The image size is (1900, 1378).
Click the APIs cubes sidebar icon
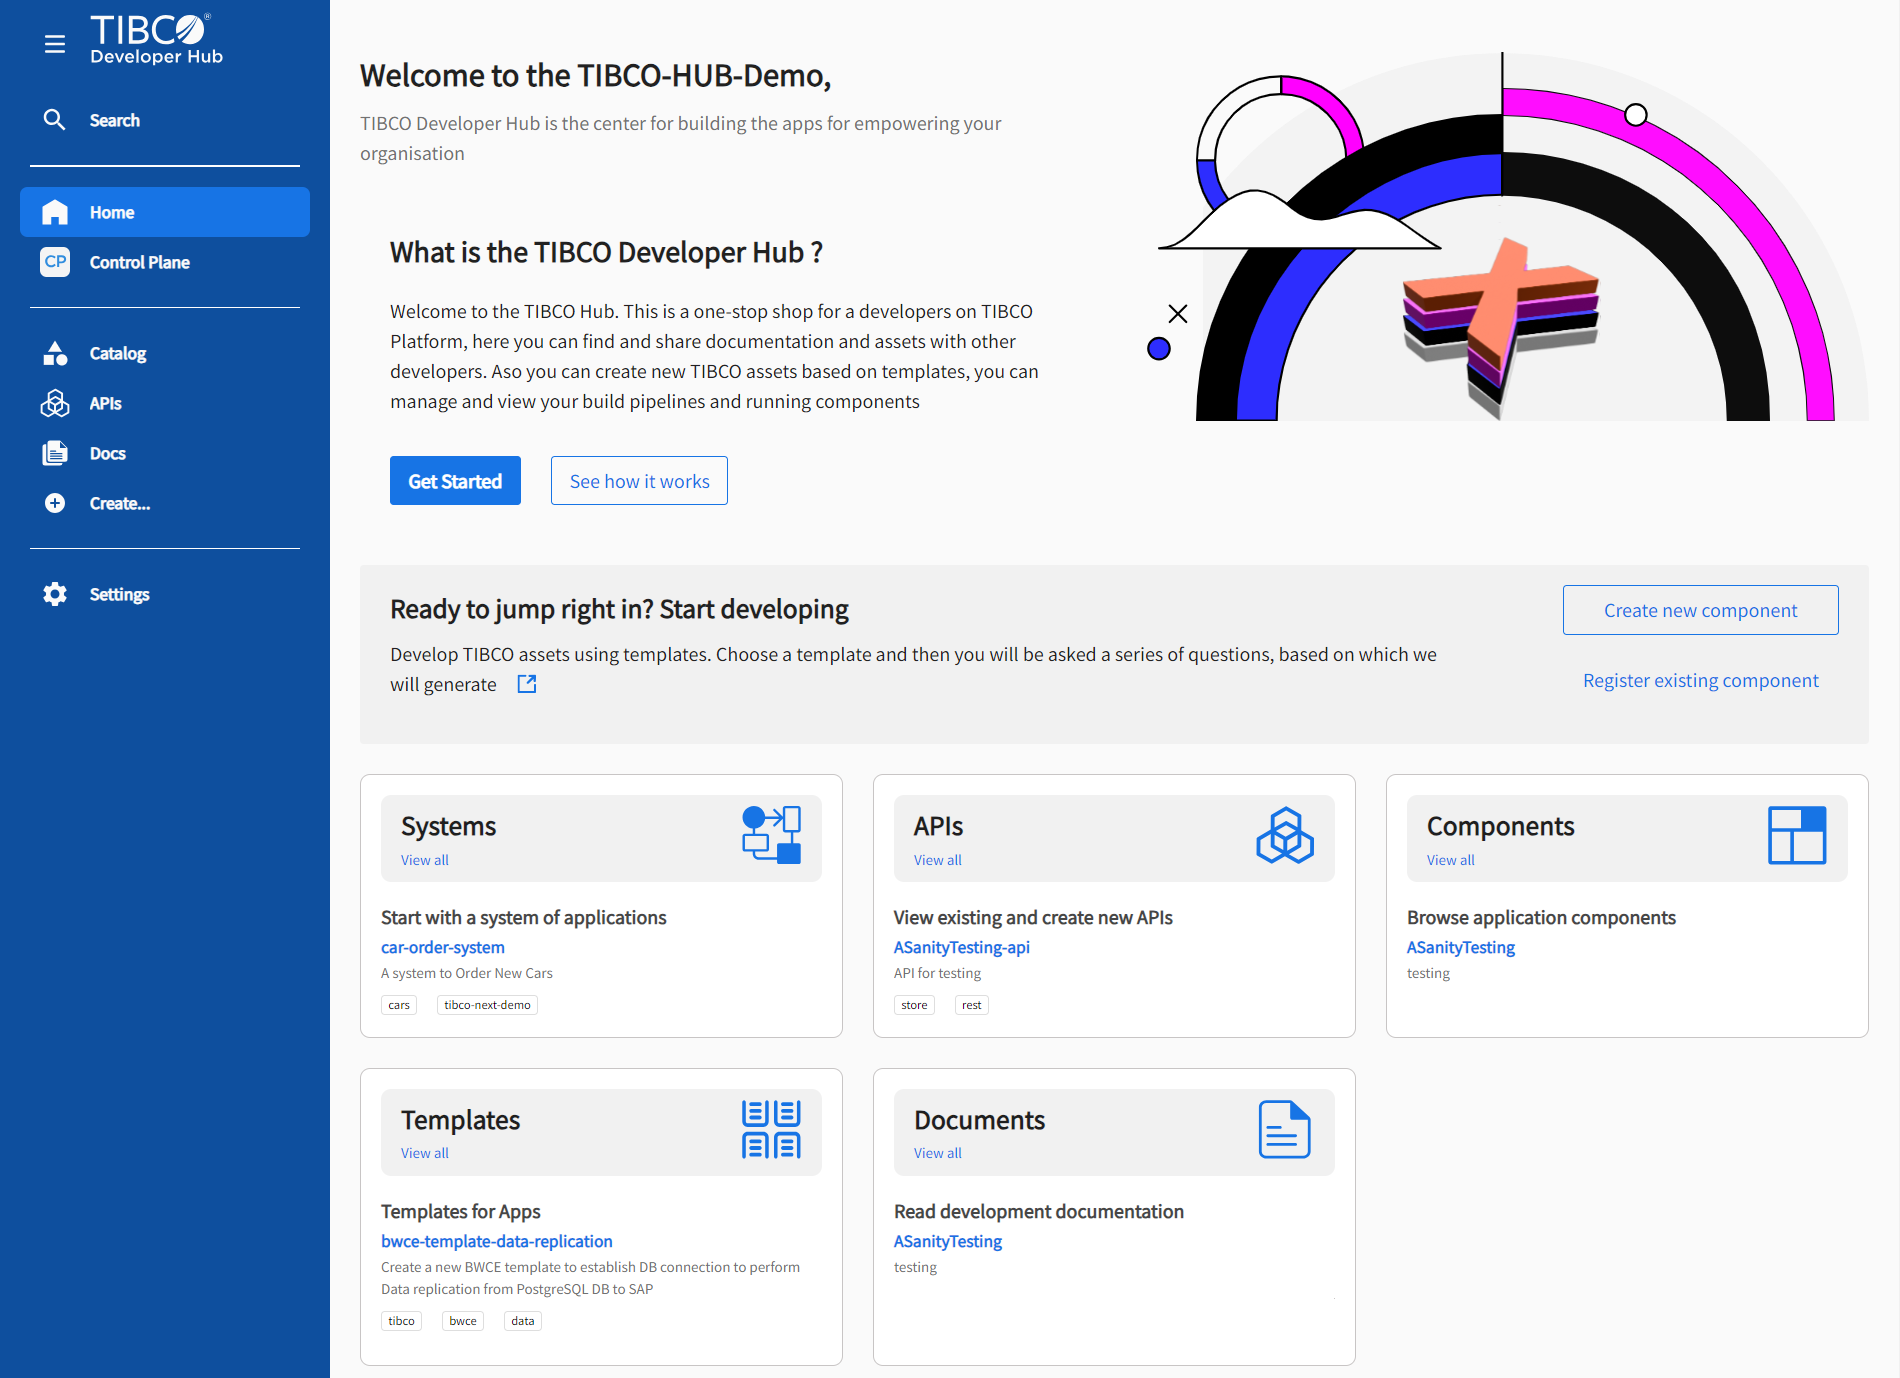tap(55, 403)
